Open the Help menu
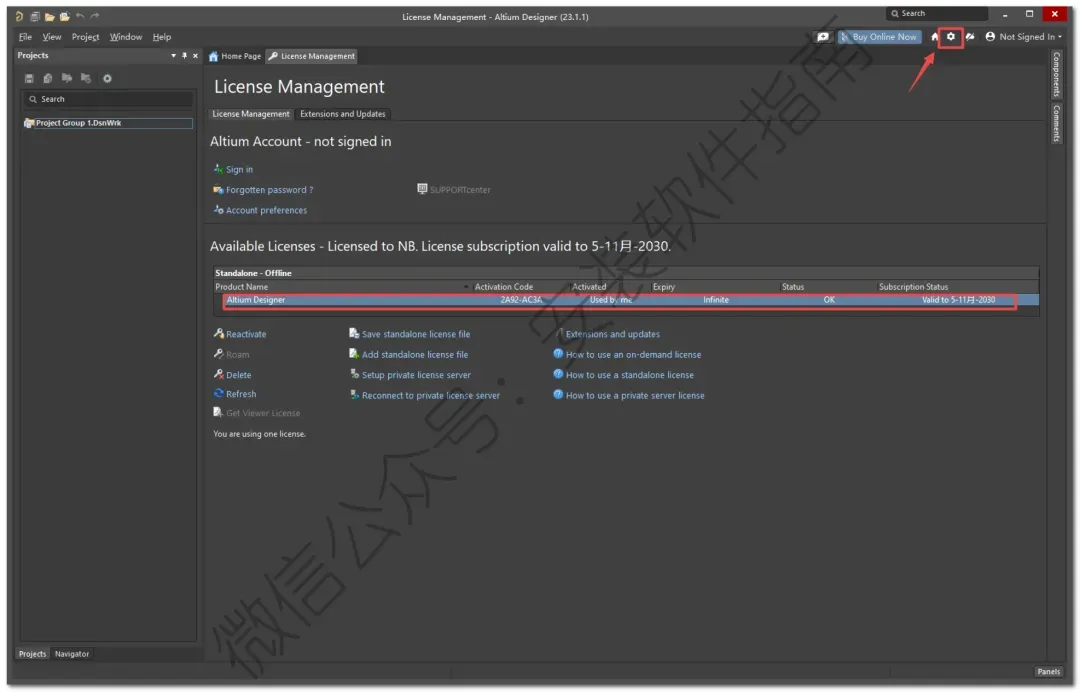1080x692 pixels. [x=162, y=36]
